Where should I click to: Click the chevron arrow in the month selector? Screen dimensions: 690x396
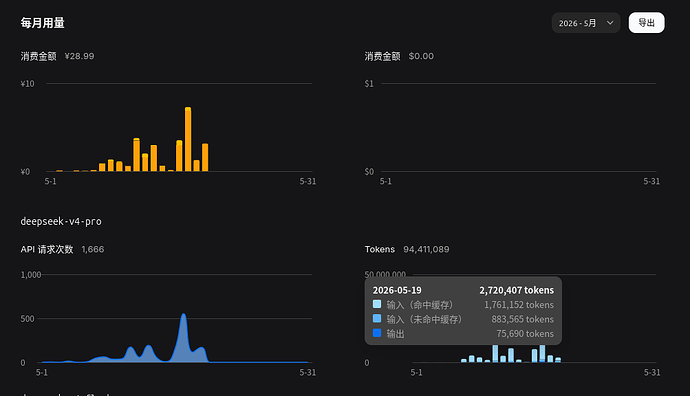coord(610,23)
